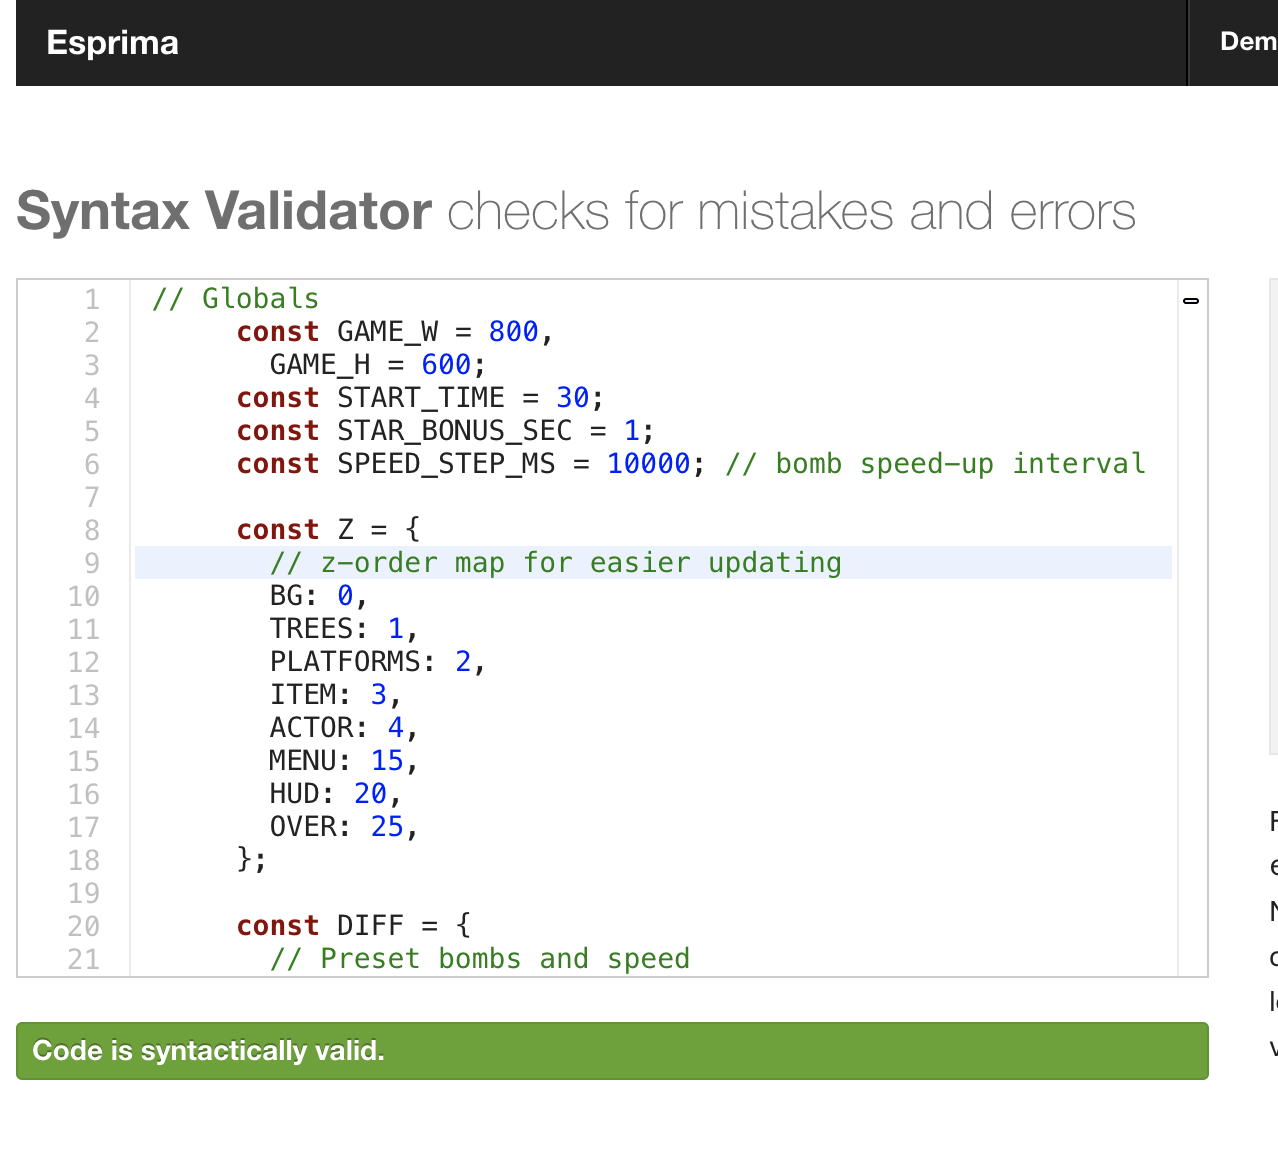The image size is (1278, 1164).
Task: Click the 'Preset bombs and speed' comment
Action: tap(480, 959)
